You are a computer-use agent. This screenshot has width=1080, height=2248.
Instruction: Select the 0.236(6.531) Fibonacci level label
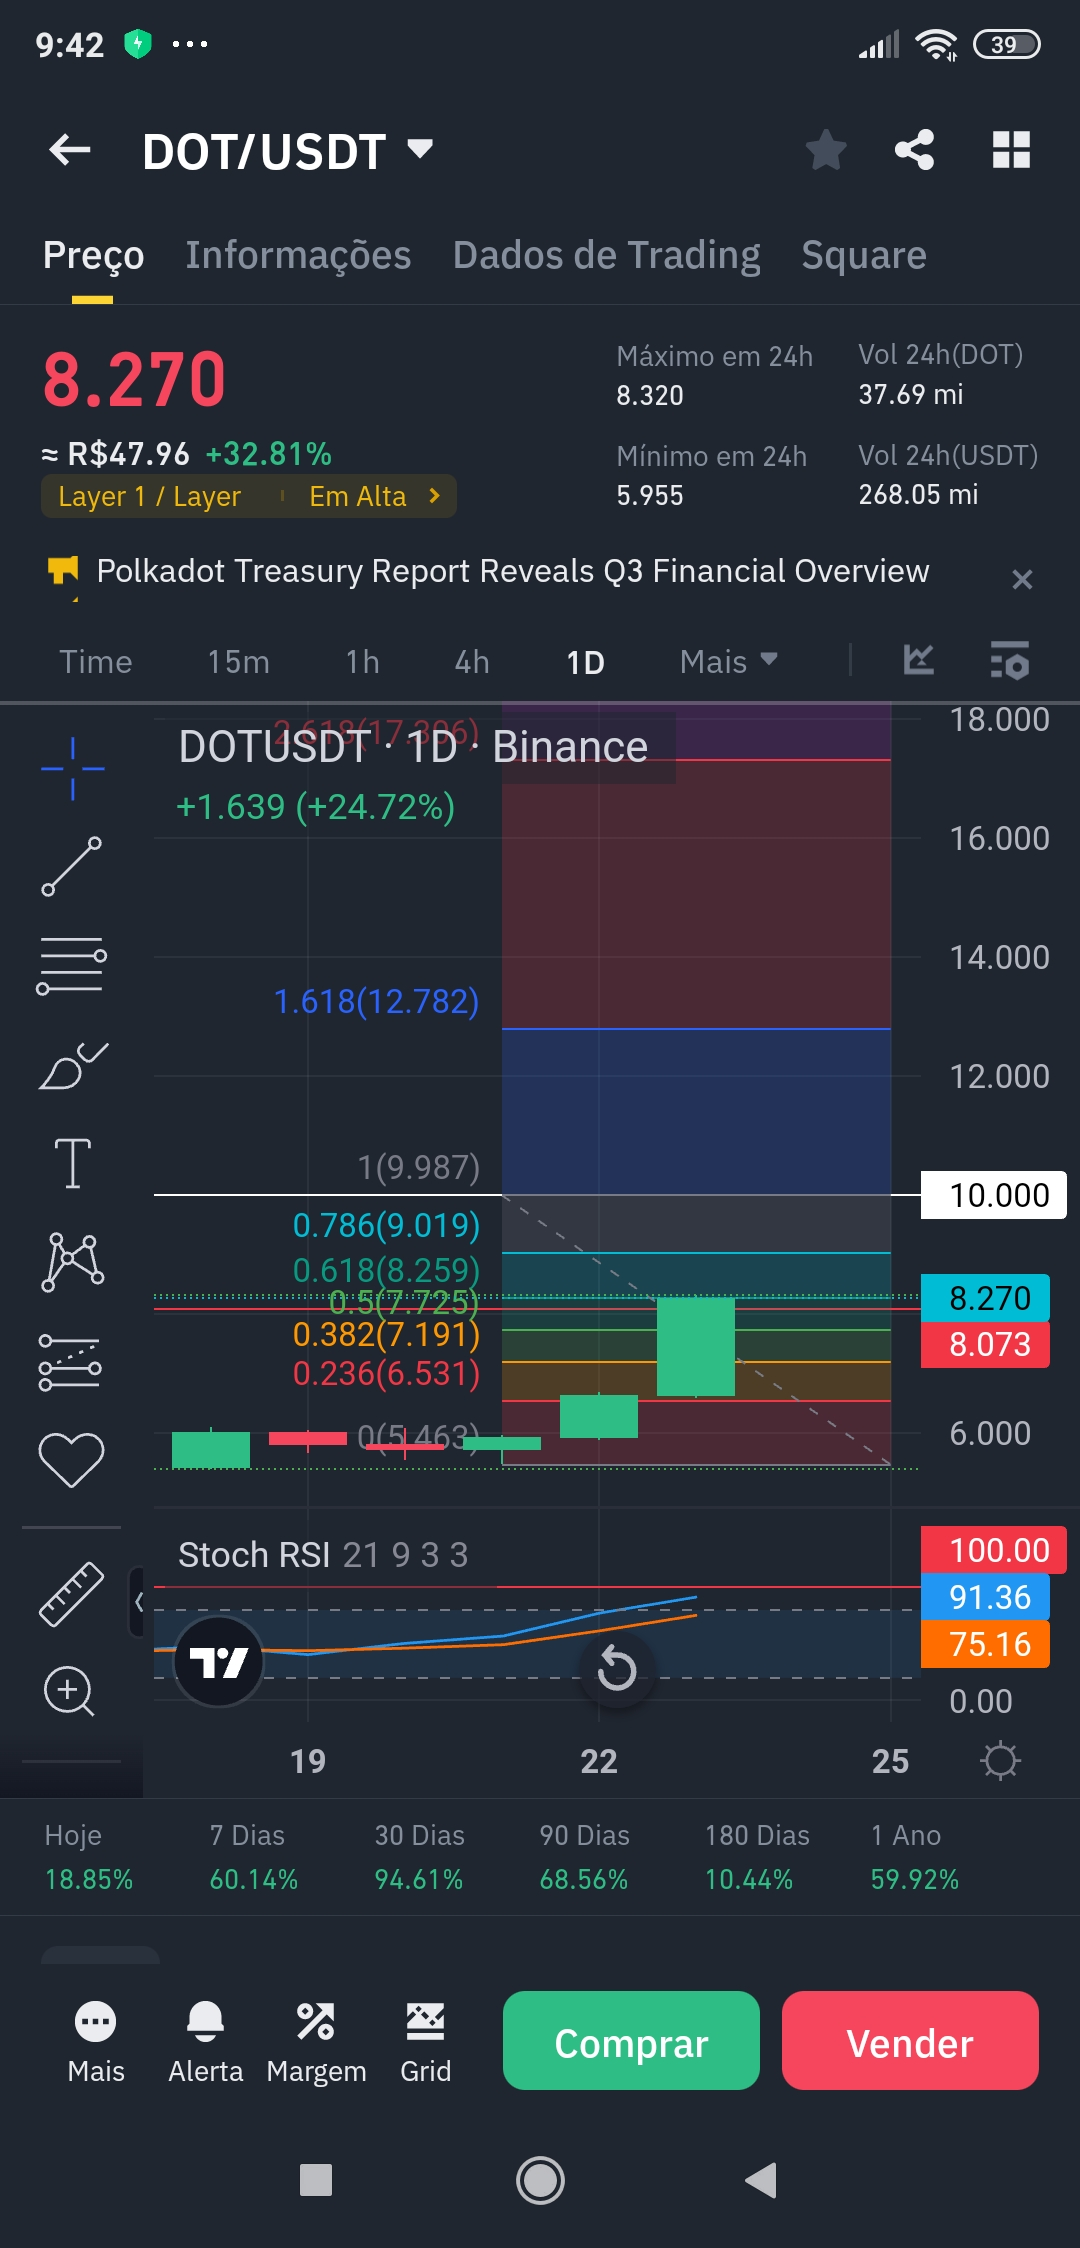[386, 1373]
